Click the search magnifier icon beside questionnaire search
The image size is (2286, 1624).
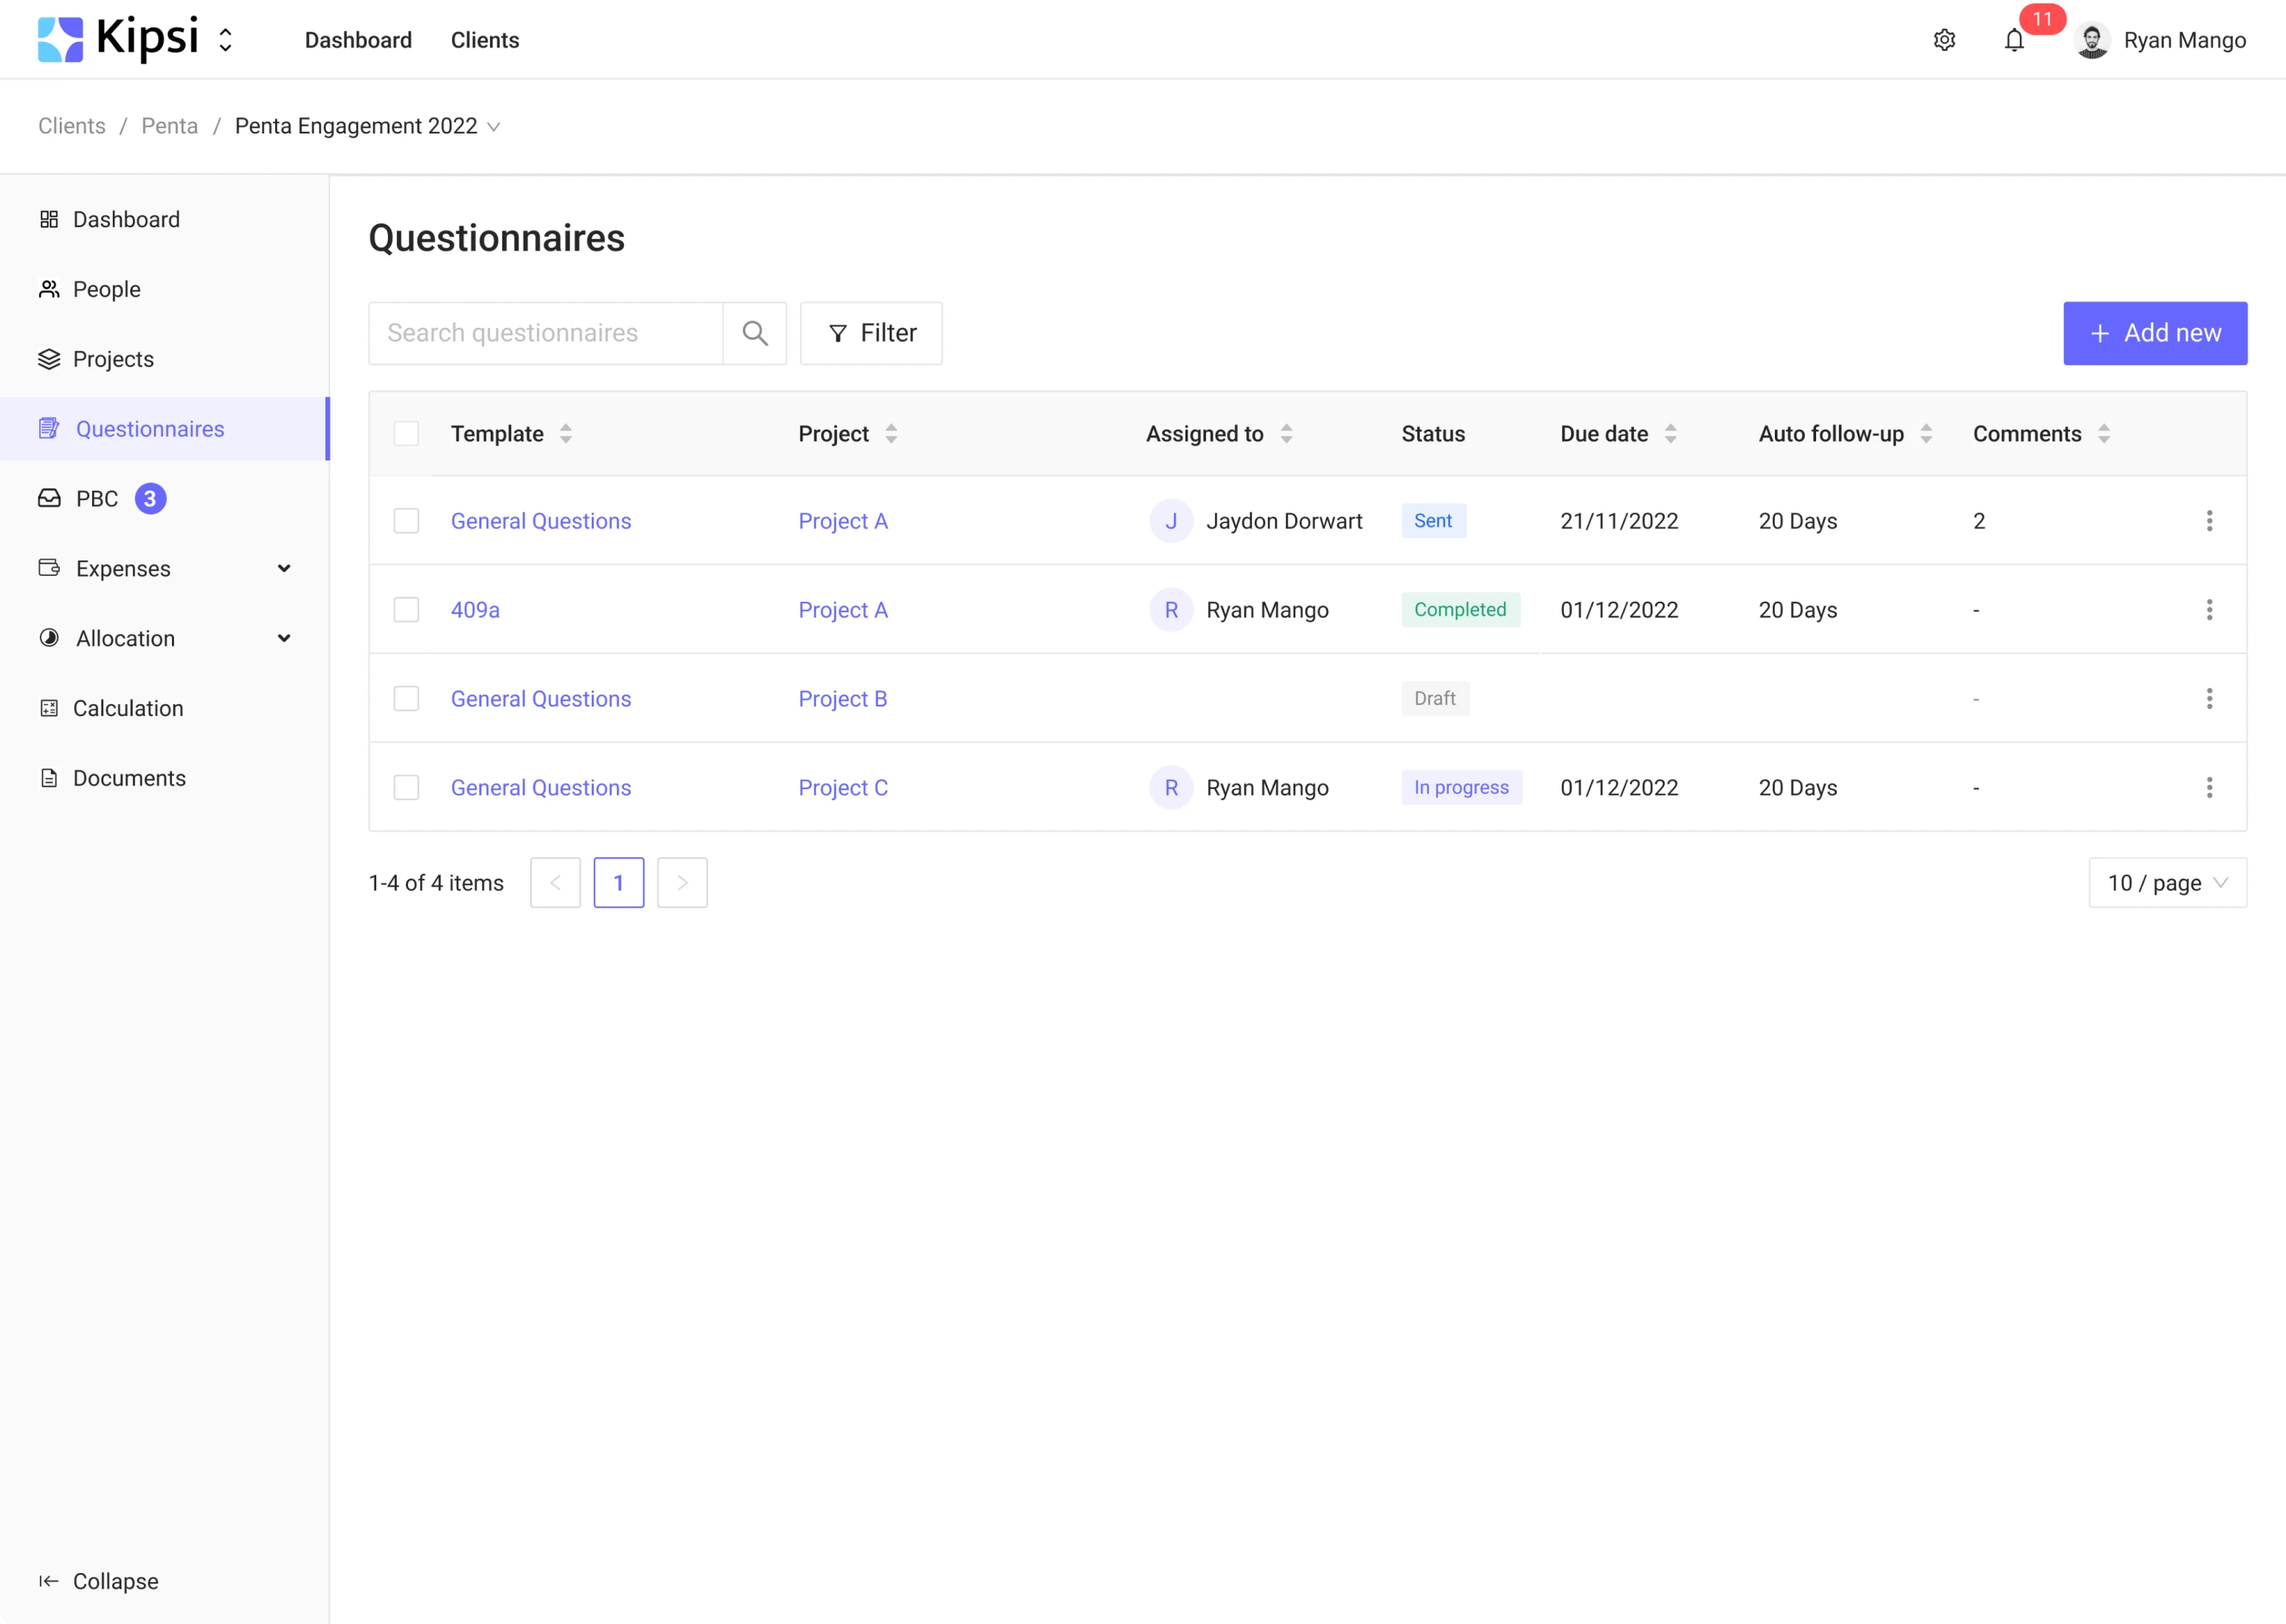coord(755,333)
